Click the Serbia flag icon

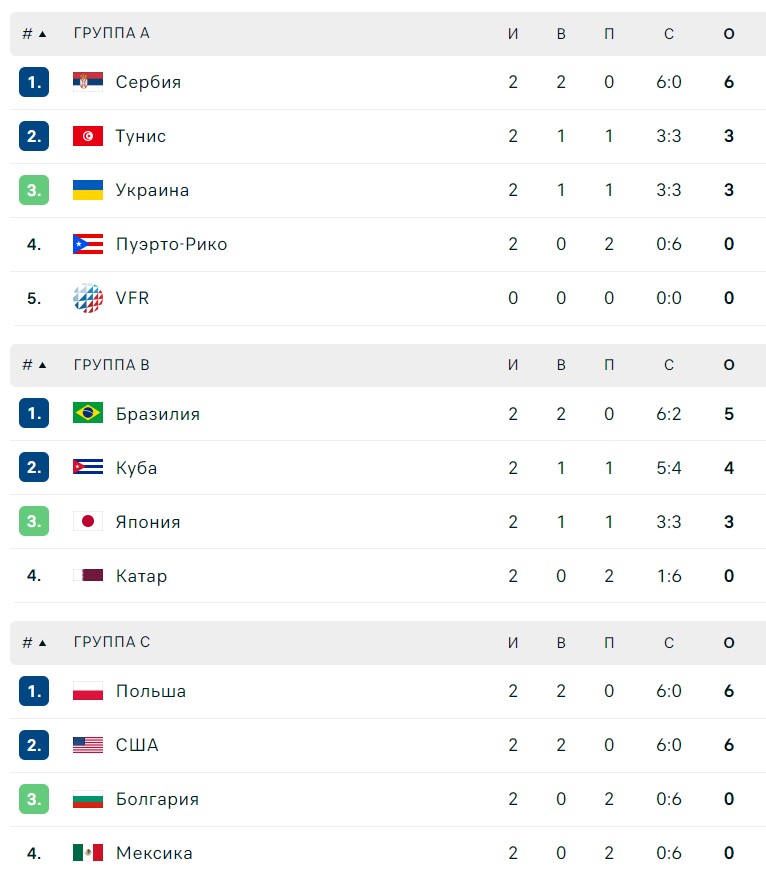click(88, 82)
